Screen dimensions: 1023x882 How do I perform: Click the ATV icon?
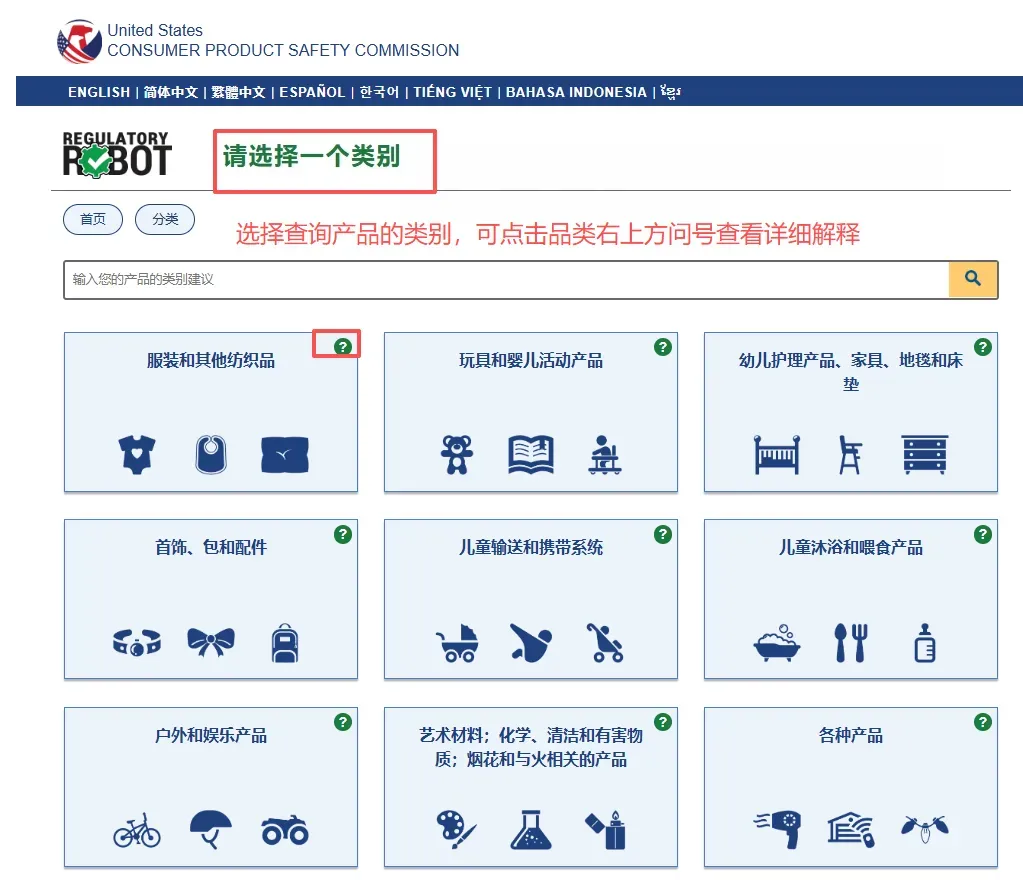(x=284, y=830)
